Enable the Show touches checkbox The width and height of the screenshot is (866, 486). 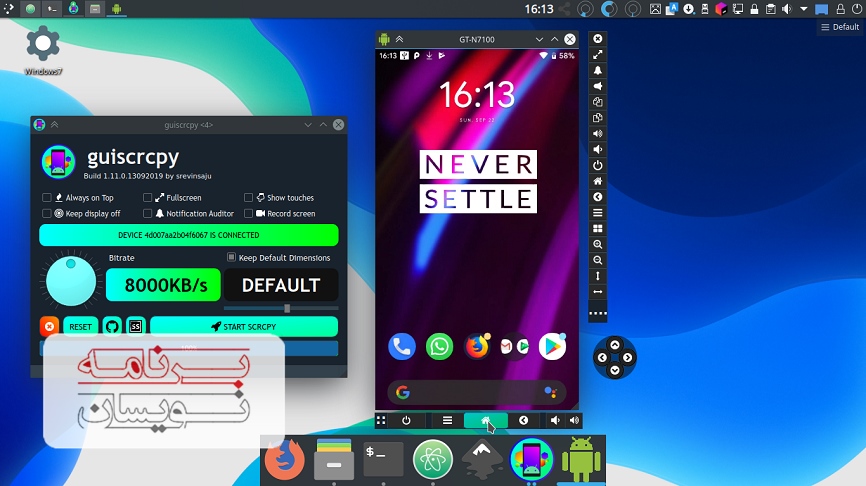[249, 198]
